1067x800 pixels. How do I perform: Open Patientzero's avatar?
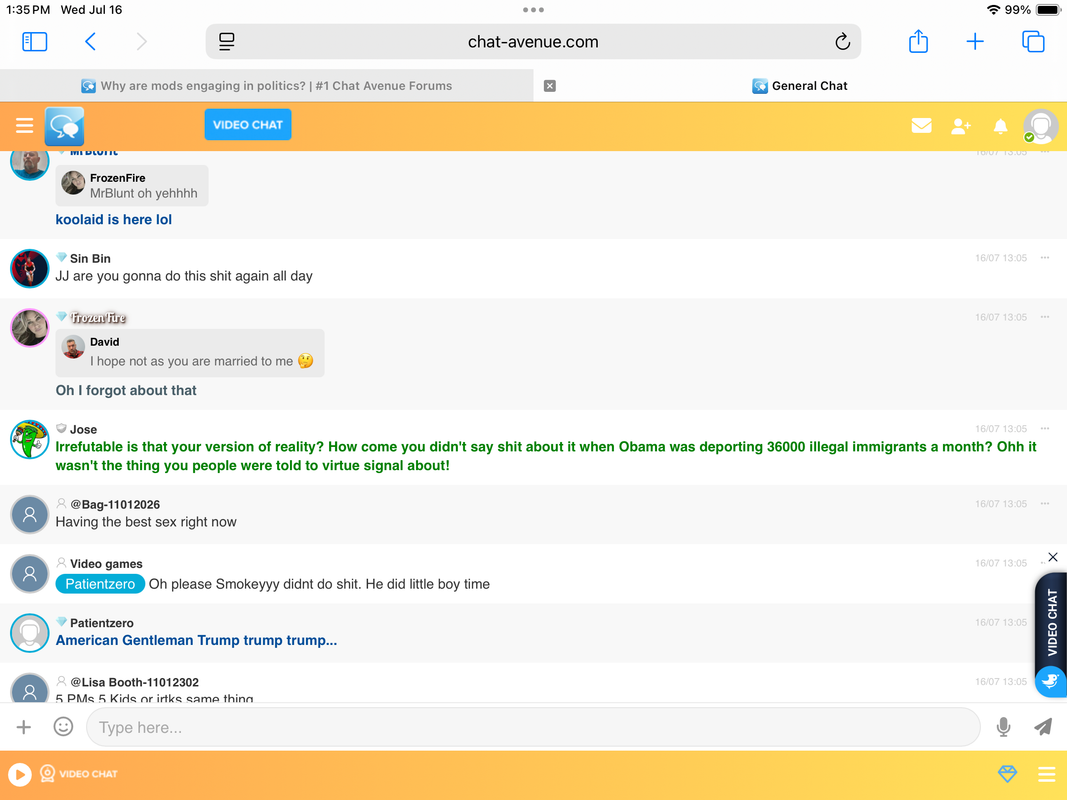29,633
